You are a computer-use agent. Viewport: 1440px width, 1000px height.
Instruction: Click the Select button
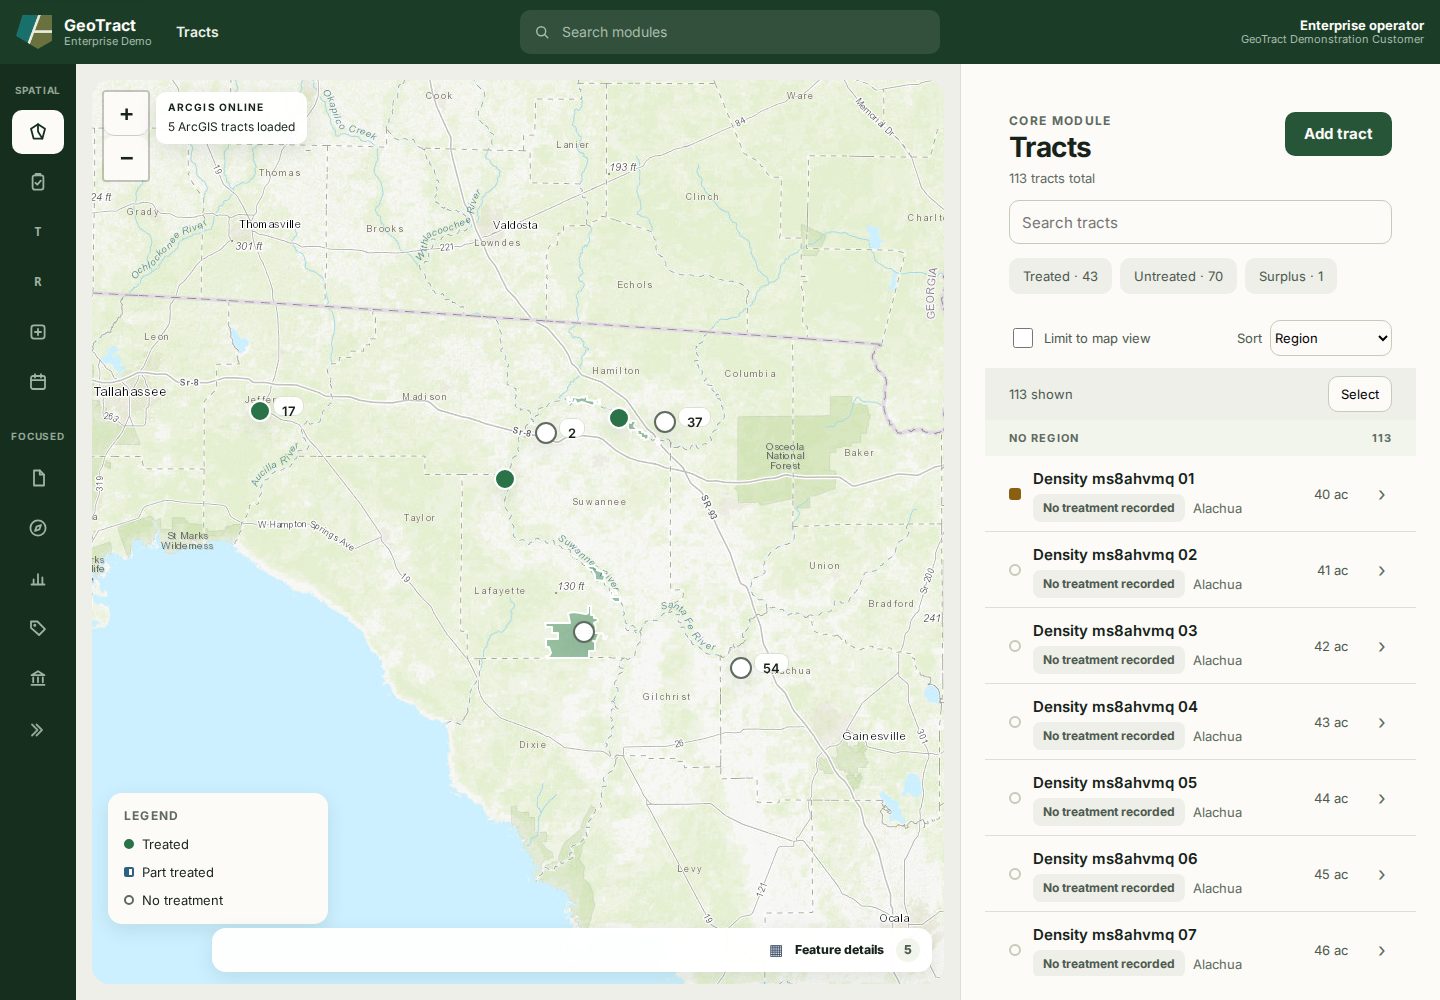tap(1360, 394)
